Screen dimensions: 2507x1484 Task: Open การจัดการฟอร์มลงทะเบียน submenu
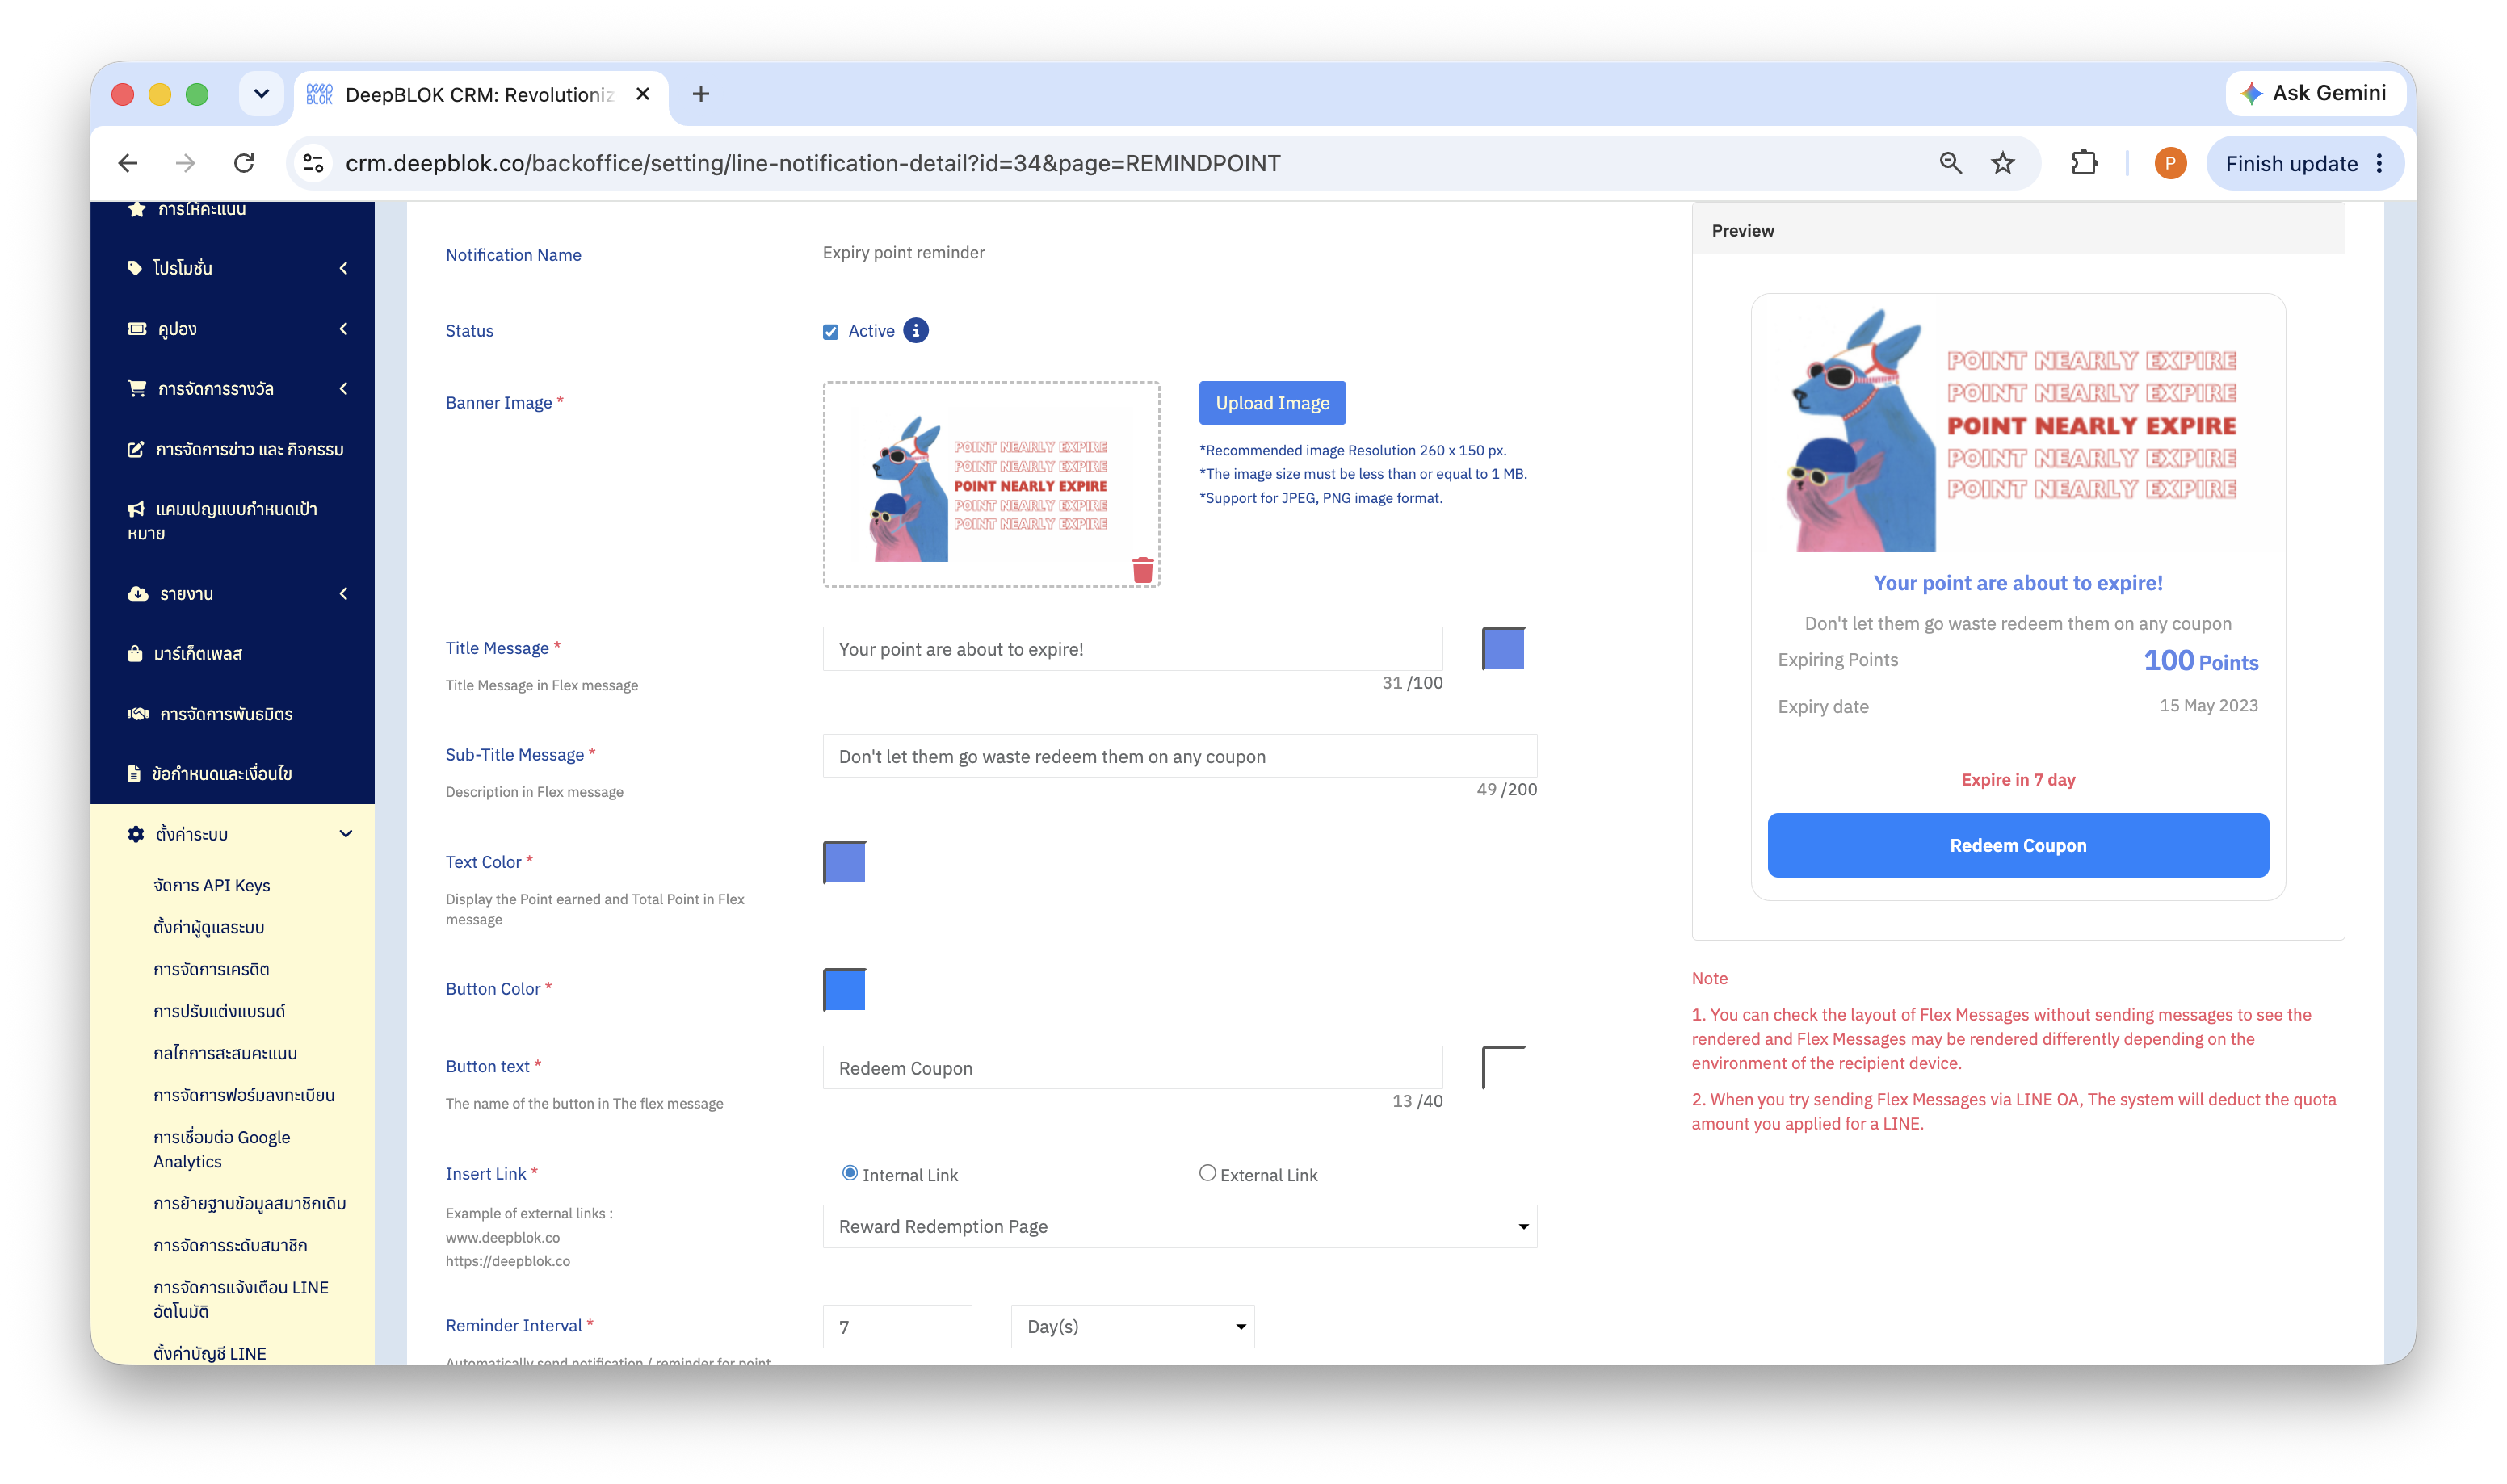[x=244, y=1095]
